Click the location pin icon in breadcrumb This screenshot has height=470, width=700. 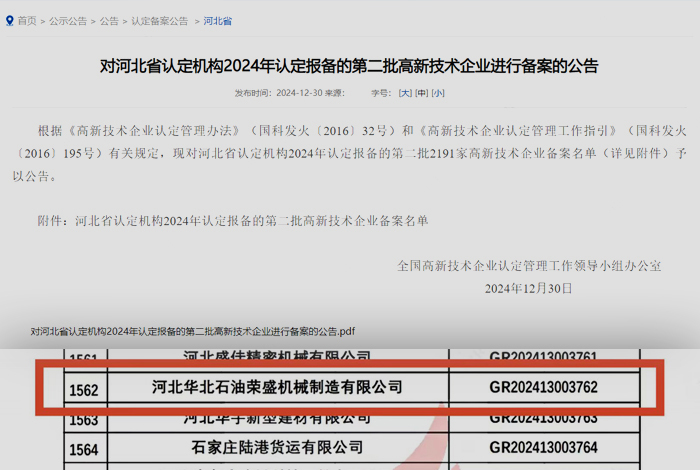[x=9, y=21]
